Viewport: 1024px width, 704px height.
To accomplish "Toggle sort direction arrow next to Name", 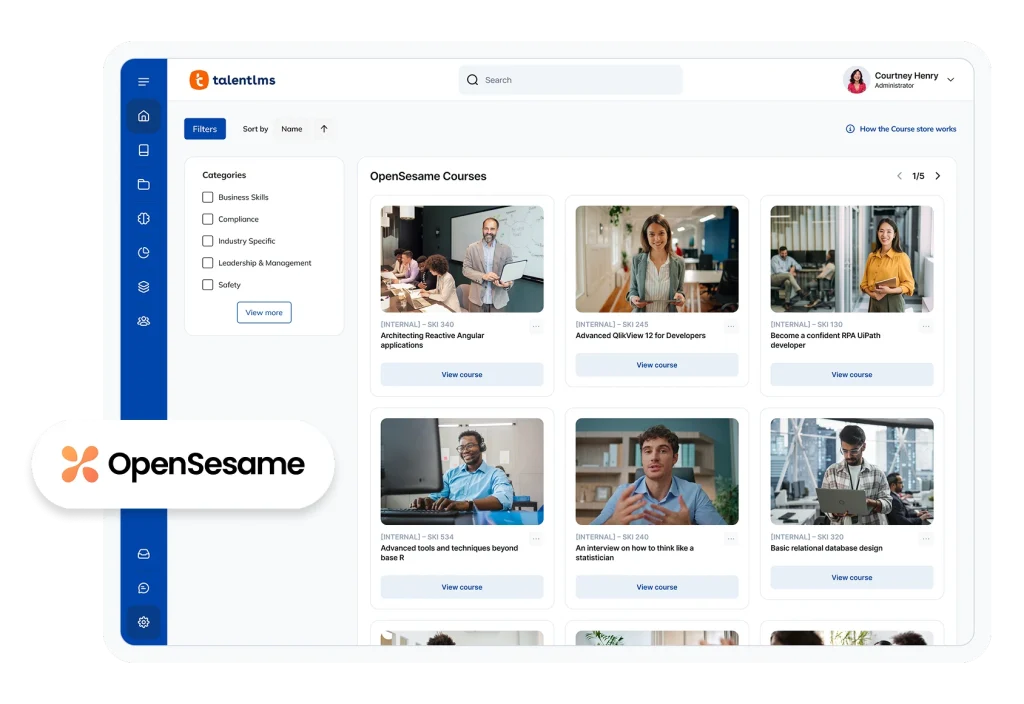I will (324, 129).
